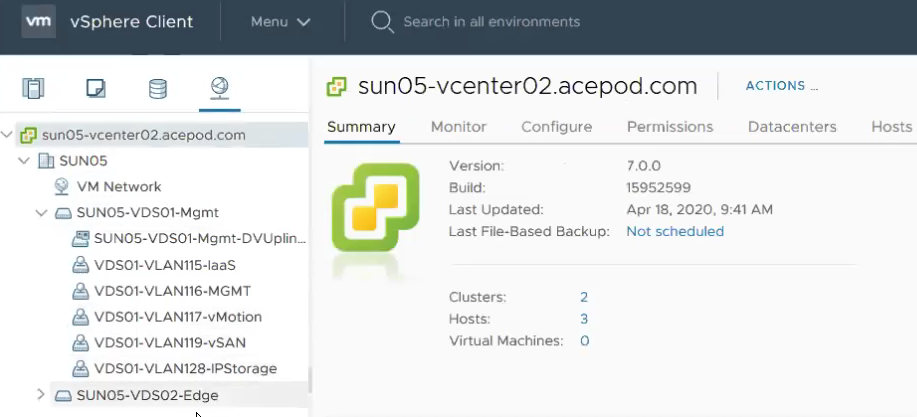Click the VM Network globe icon
The height and width of the screenshot is (417, 917).
tap(62, 187)
